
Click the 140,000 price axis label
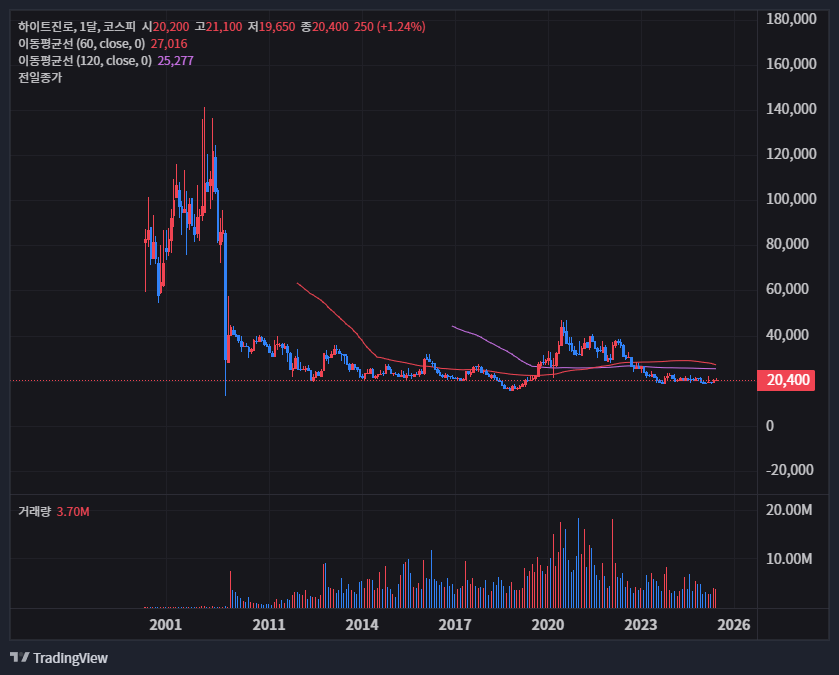point(791,109)
